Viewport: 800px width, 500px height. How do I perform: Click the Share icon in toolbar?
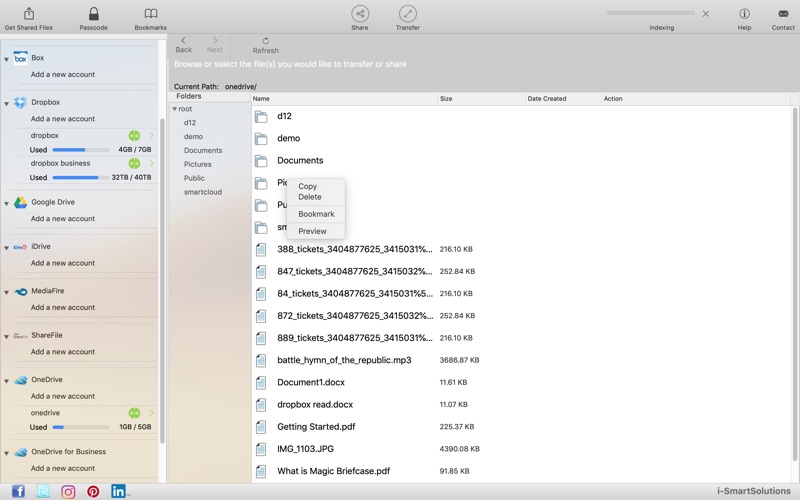coord(359,14)
